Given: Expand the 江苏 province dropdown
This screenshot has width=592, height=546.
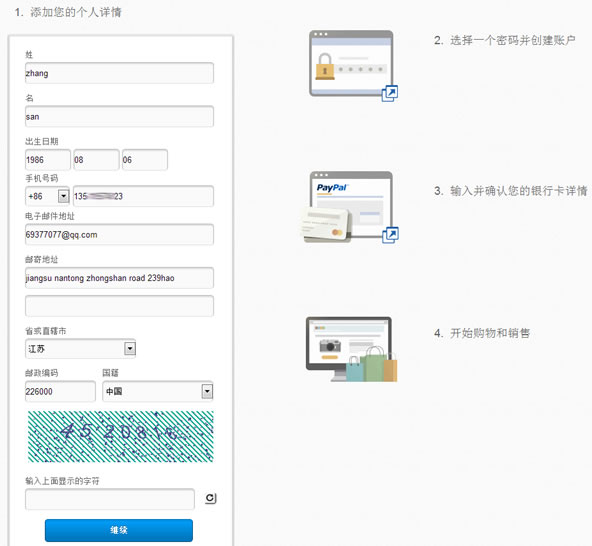Looking at the screenshot, I should tap(80, 349).
